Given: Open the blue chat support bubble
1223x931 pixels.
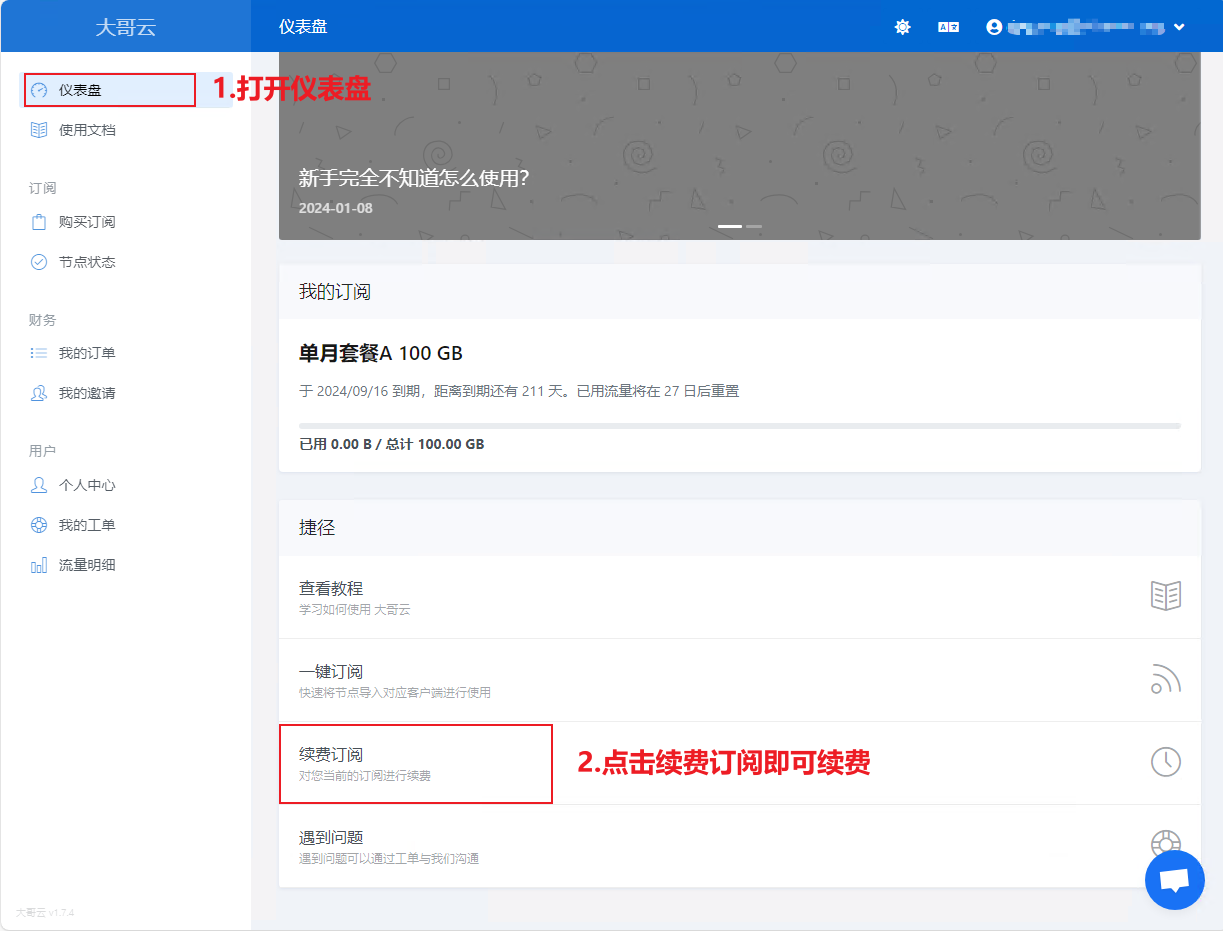Looking at the screenshot, I should click(1174, 880).
